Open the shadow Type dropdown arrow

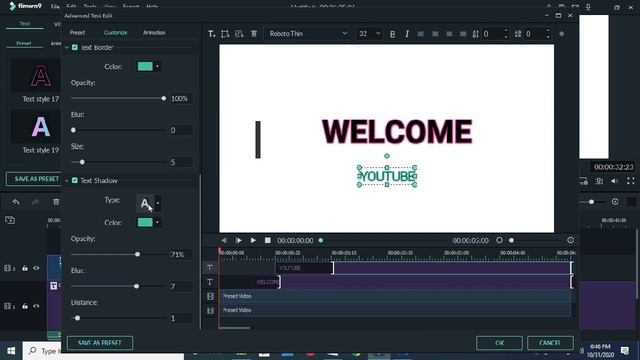click(158, 203)
